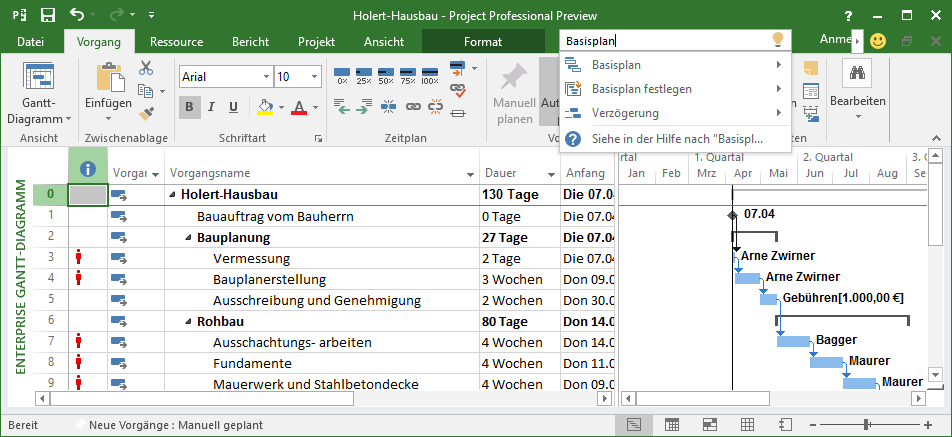Collapse the Holert-Hausbau project summary

point(172,195)
